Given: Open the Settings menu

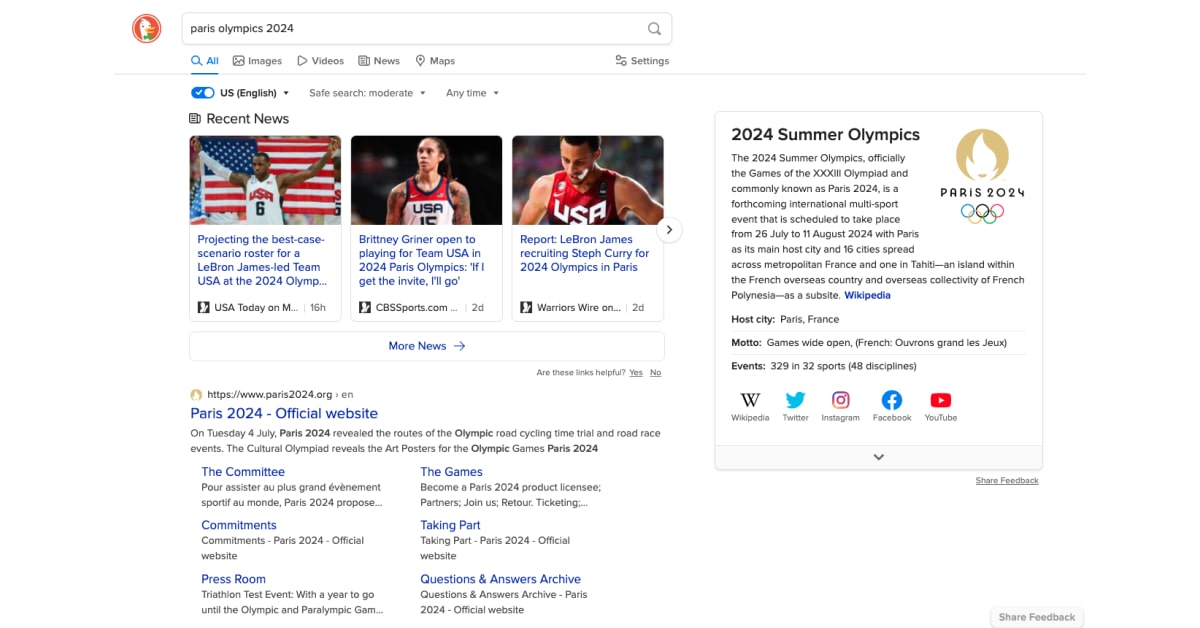Looking at the screenshot, I should point(642,61).
